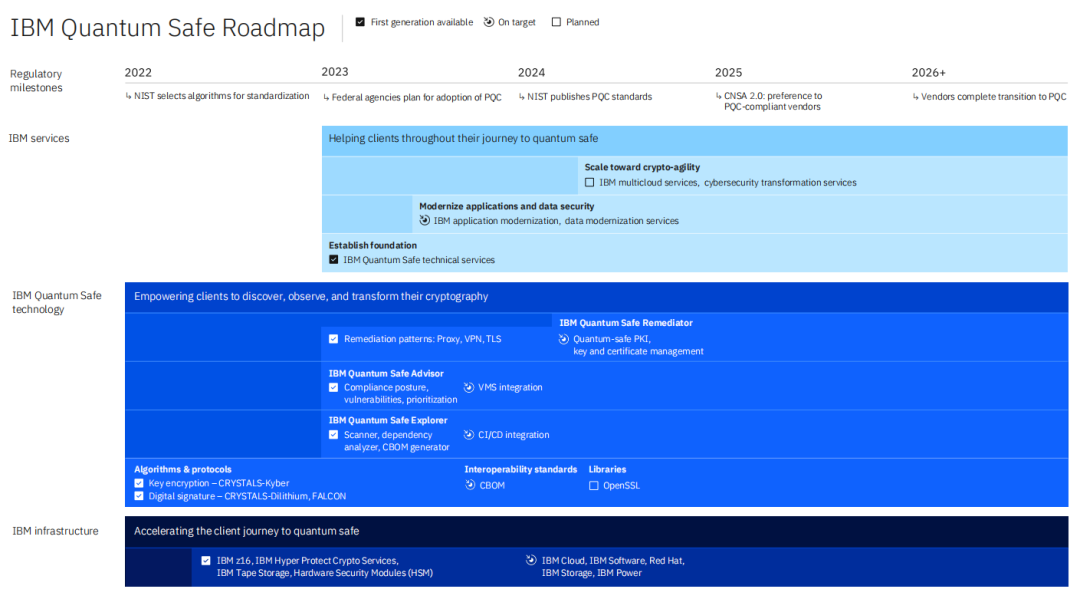
Task: Click the IBM infrastructure row label
Action: click(x=55, y=531)
